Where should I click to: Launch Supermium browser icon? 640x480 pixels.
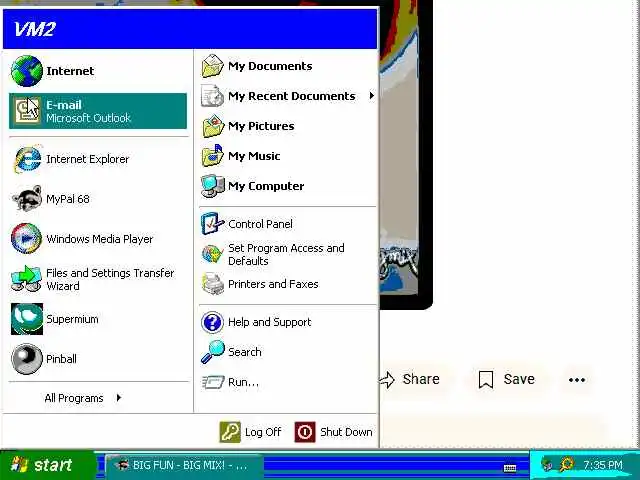point(27,319)
